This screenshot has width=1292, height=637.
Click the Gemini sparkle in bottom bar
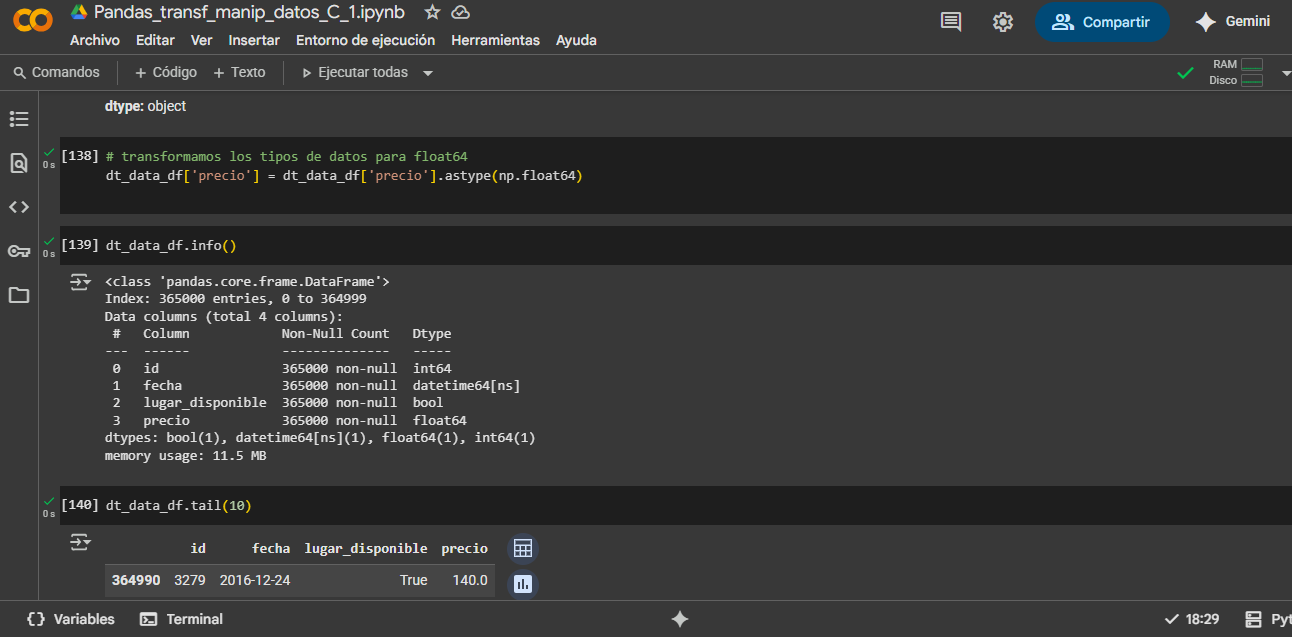pos(680,619)
